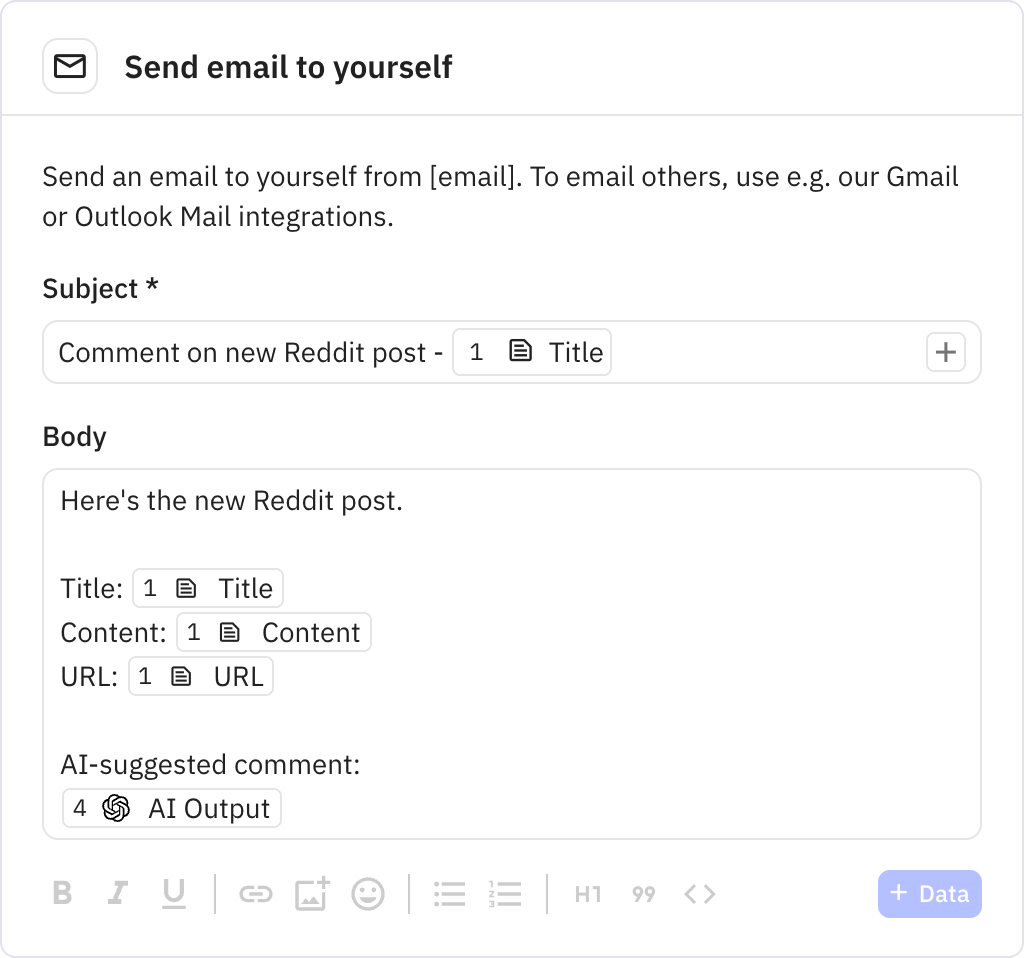Toggle a bulleted list
Image resolution: width=1024 pixels, height=958 pixels.
pos(449,894)
